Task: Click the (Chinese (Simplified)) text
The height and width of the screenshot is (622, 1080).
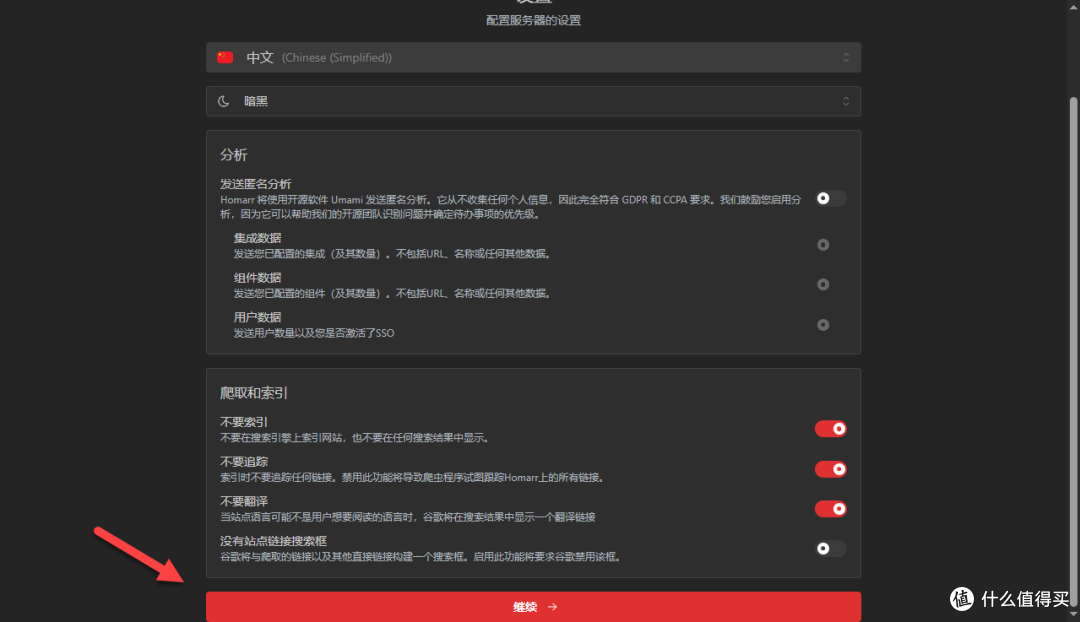Action: (x=337, y=58)
